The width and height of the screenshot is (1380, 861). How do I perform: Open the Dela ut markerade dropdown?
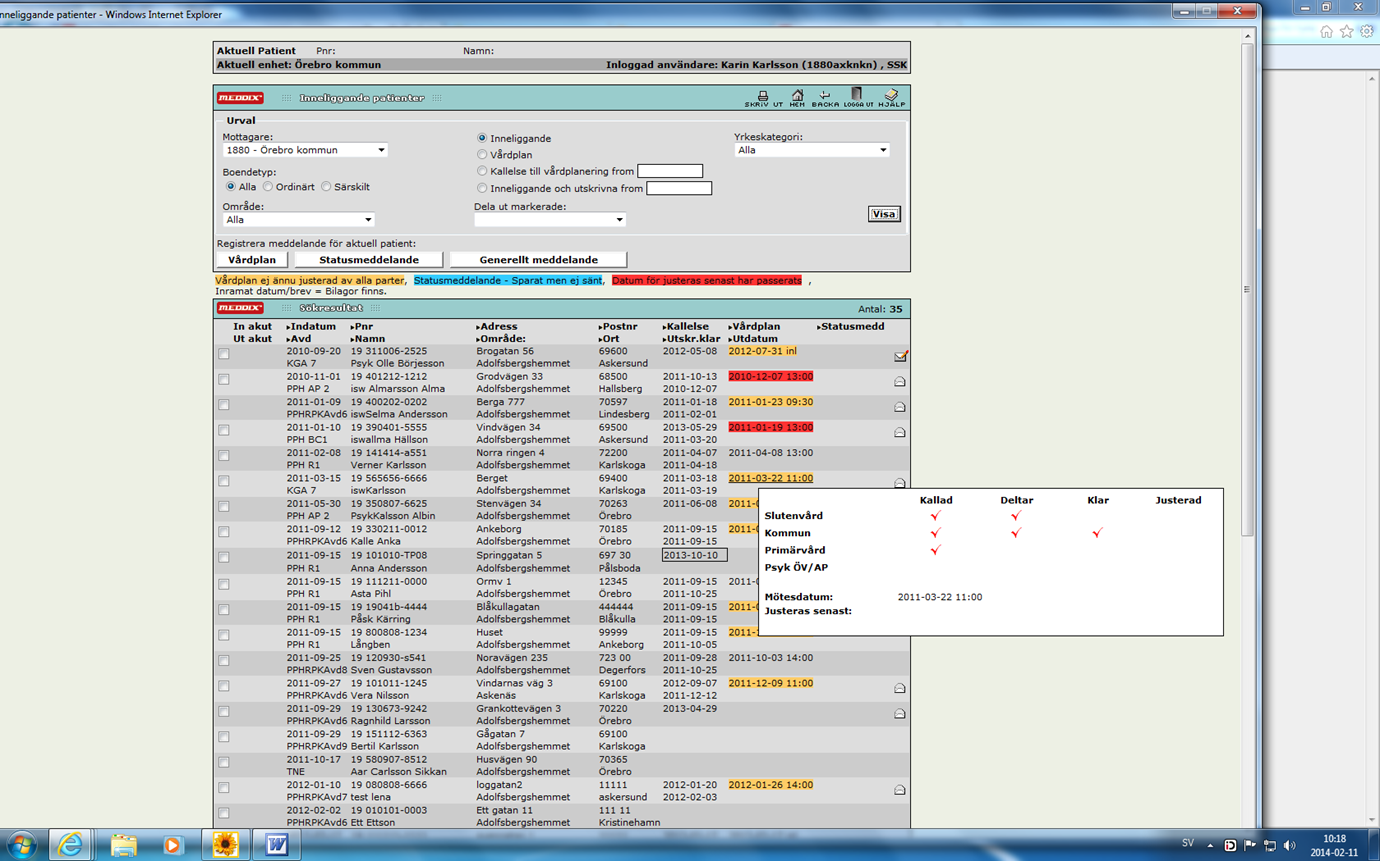pyautogui.click(x=549, y=220)
